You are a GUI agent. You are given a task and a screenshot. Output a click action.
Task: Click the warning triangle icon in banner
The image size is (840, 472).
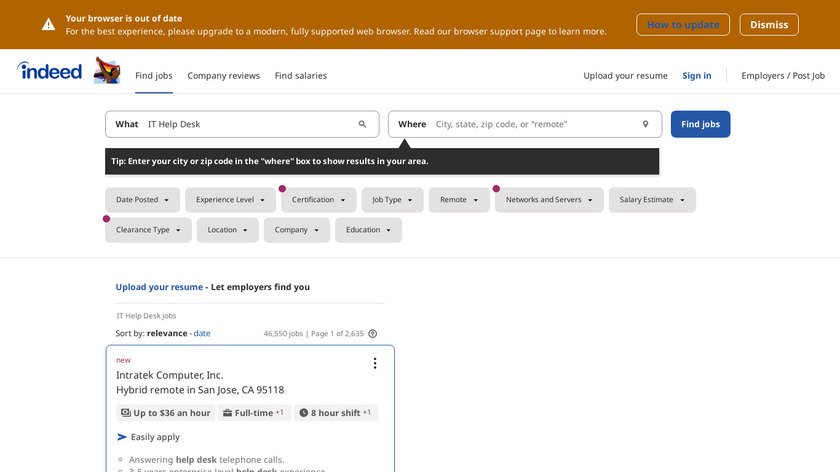49,25
